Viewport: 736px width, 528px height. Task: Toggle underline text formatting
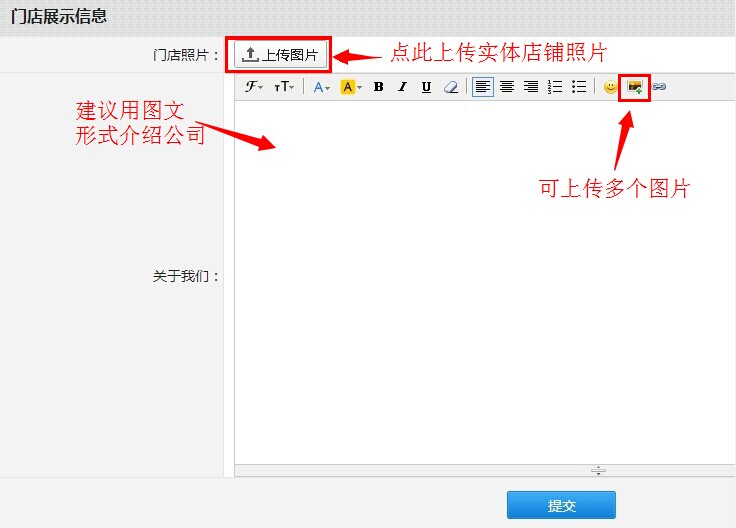click(x=427, y=87)
